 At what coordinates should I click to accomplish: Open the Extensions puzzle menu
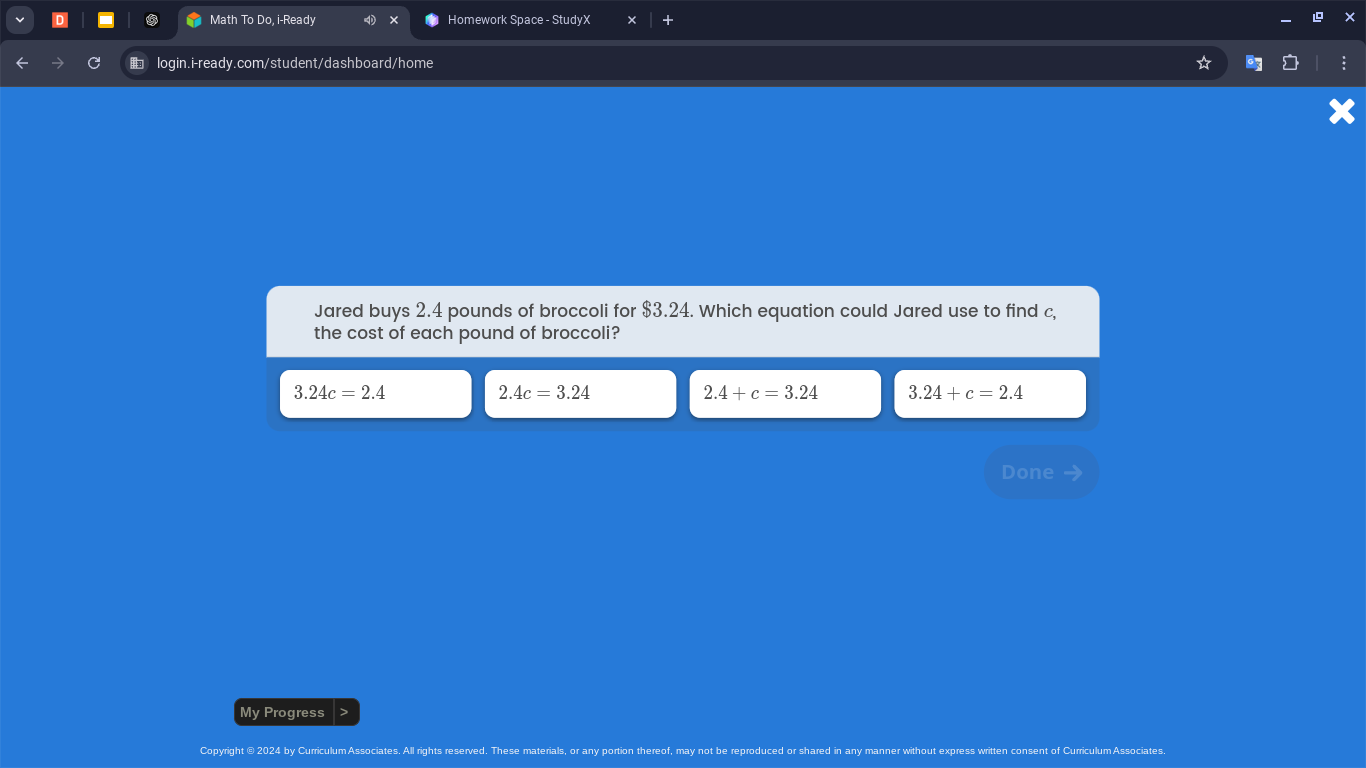1291,63
